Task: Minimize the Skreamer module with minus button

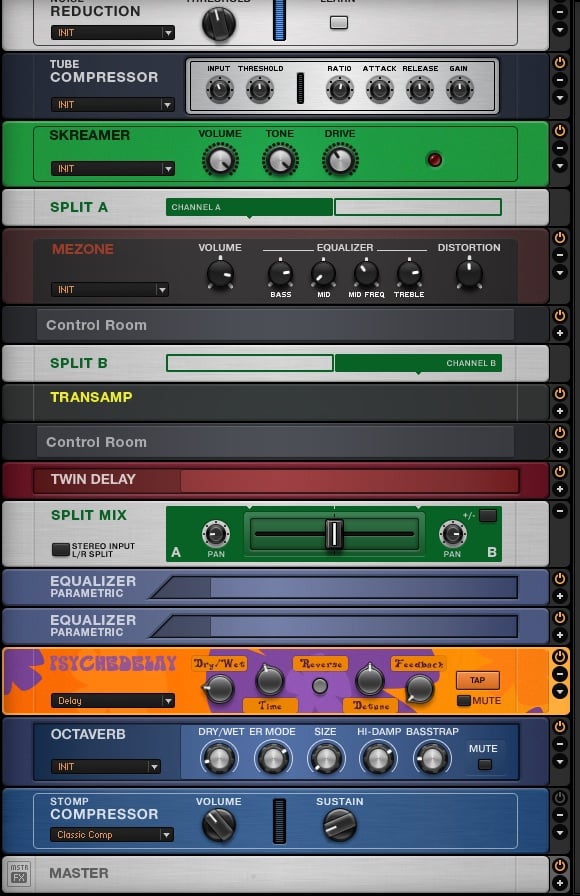Action: click(x=560, y=148)
